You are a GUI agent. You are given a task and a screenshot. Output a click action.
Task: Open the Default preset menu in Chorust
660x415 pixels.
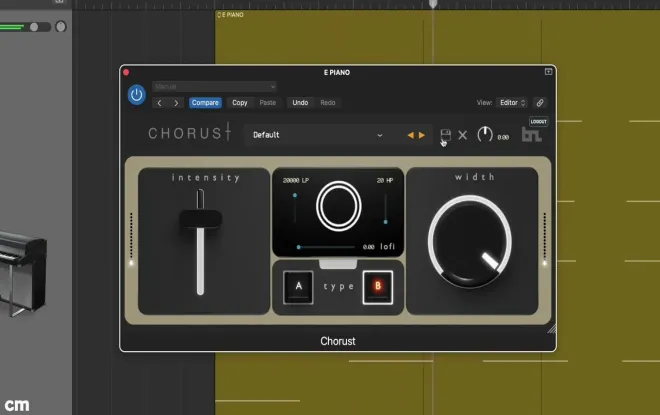[318, 135]
